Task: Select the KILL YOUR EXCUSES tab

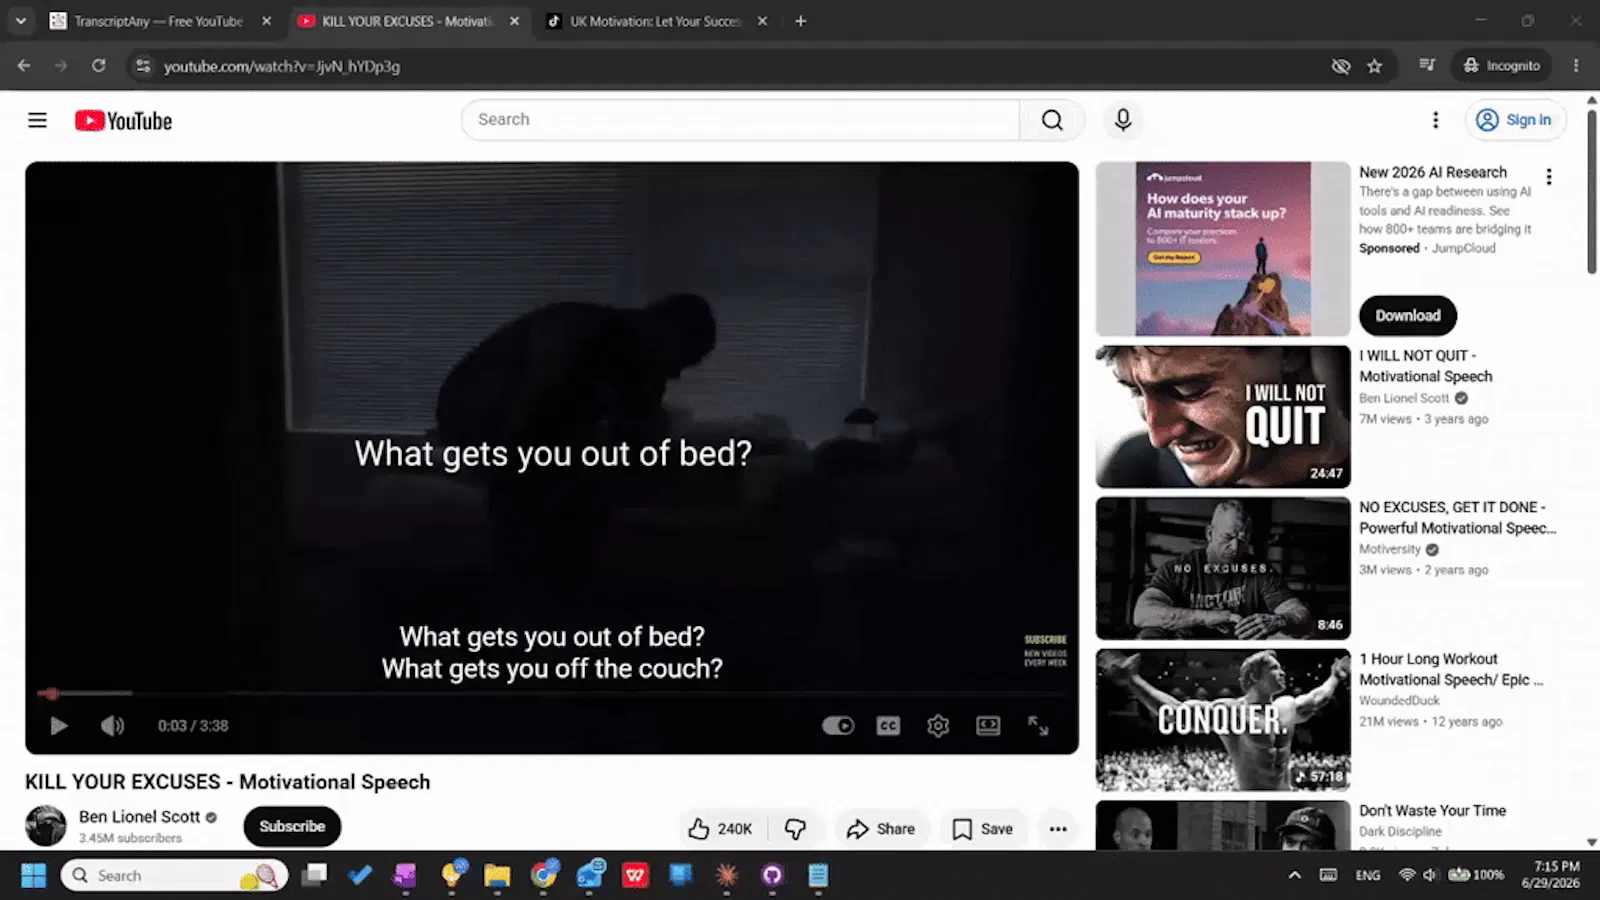Action: tap(408, 21)
